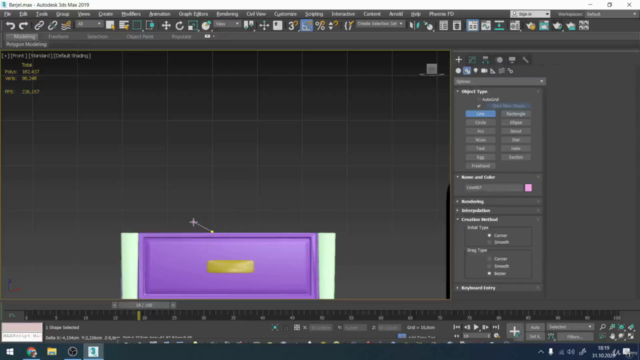
Task: Click the Circle spline button
Action: pyautogui.click(x=480, y=122)
